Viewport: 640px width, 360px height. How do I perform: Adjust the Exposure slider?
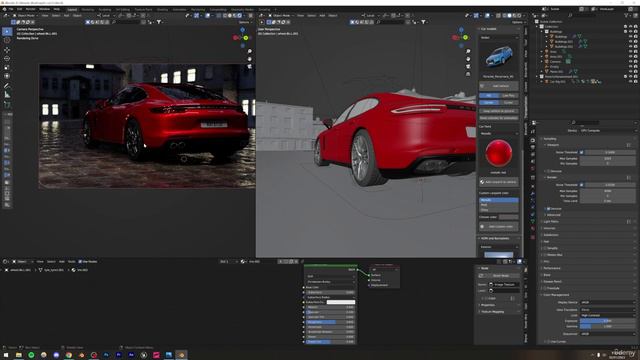607,321
